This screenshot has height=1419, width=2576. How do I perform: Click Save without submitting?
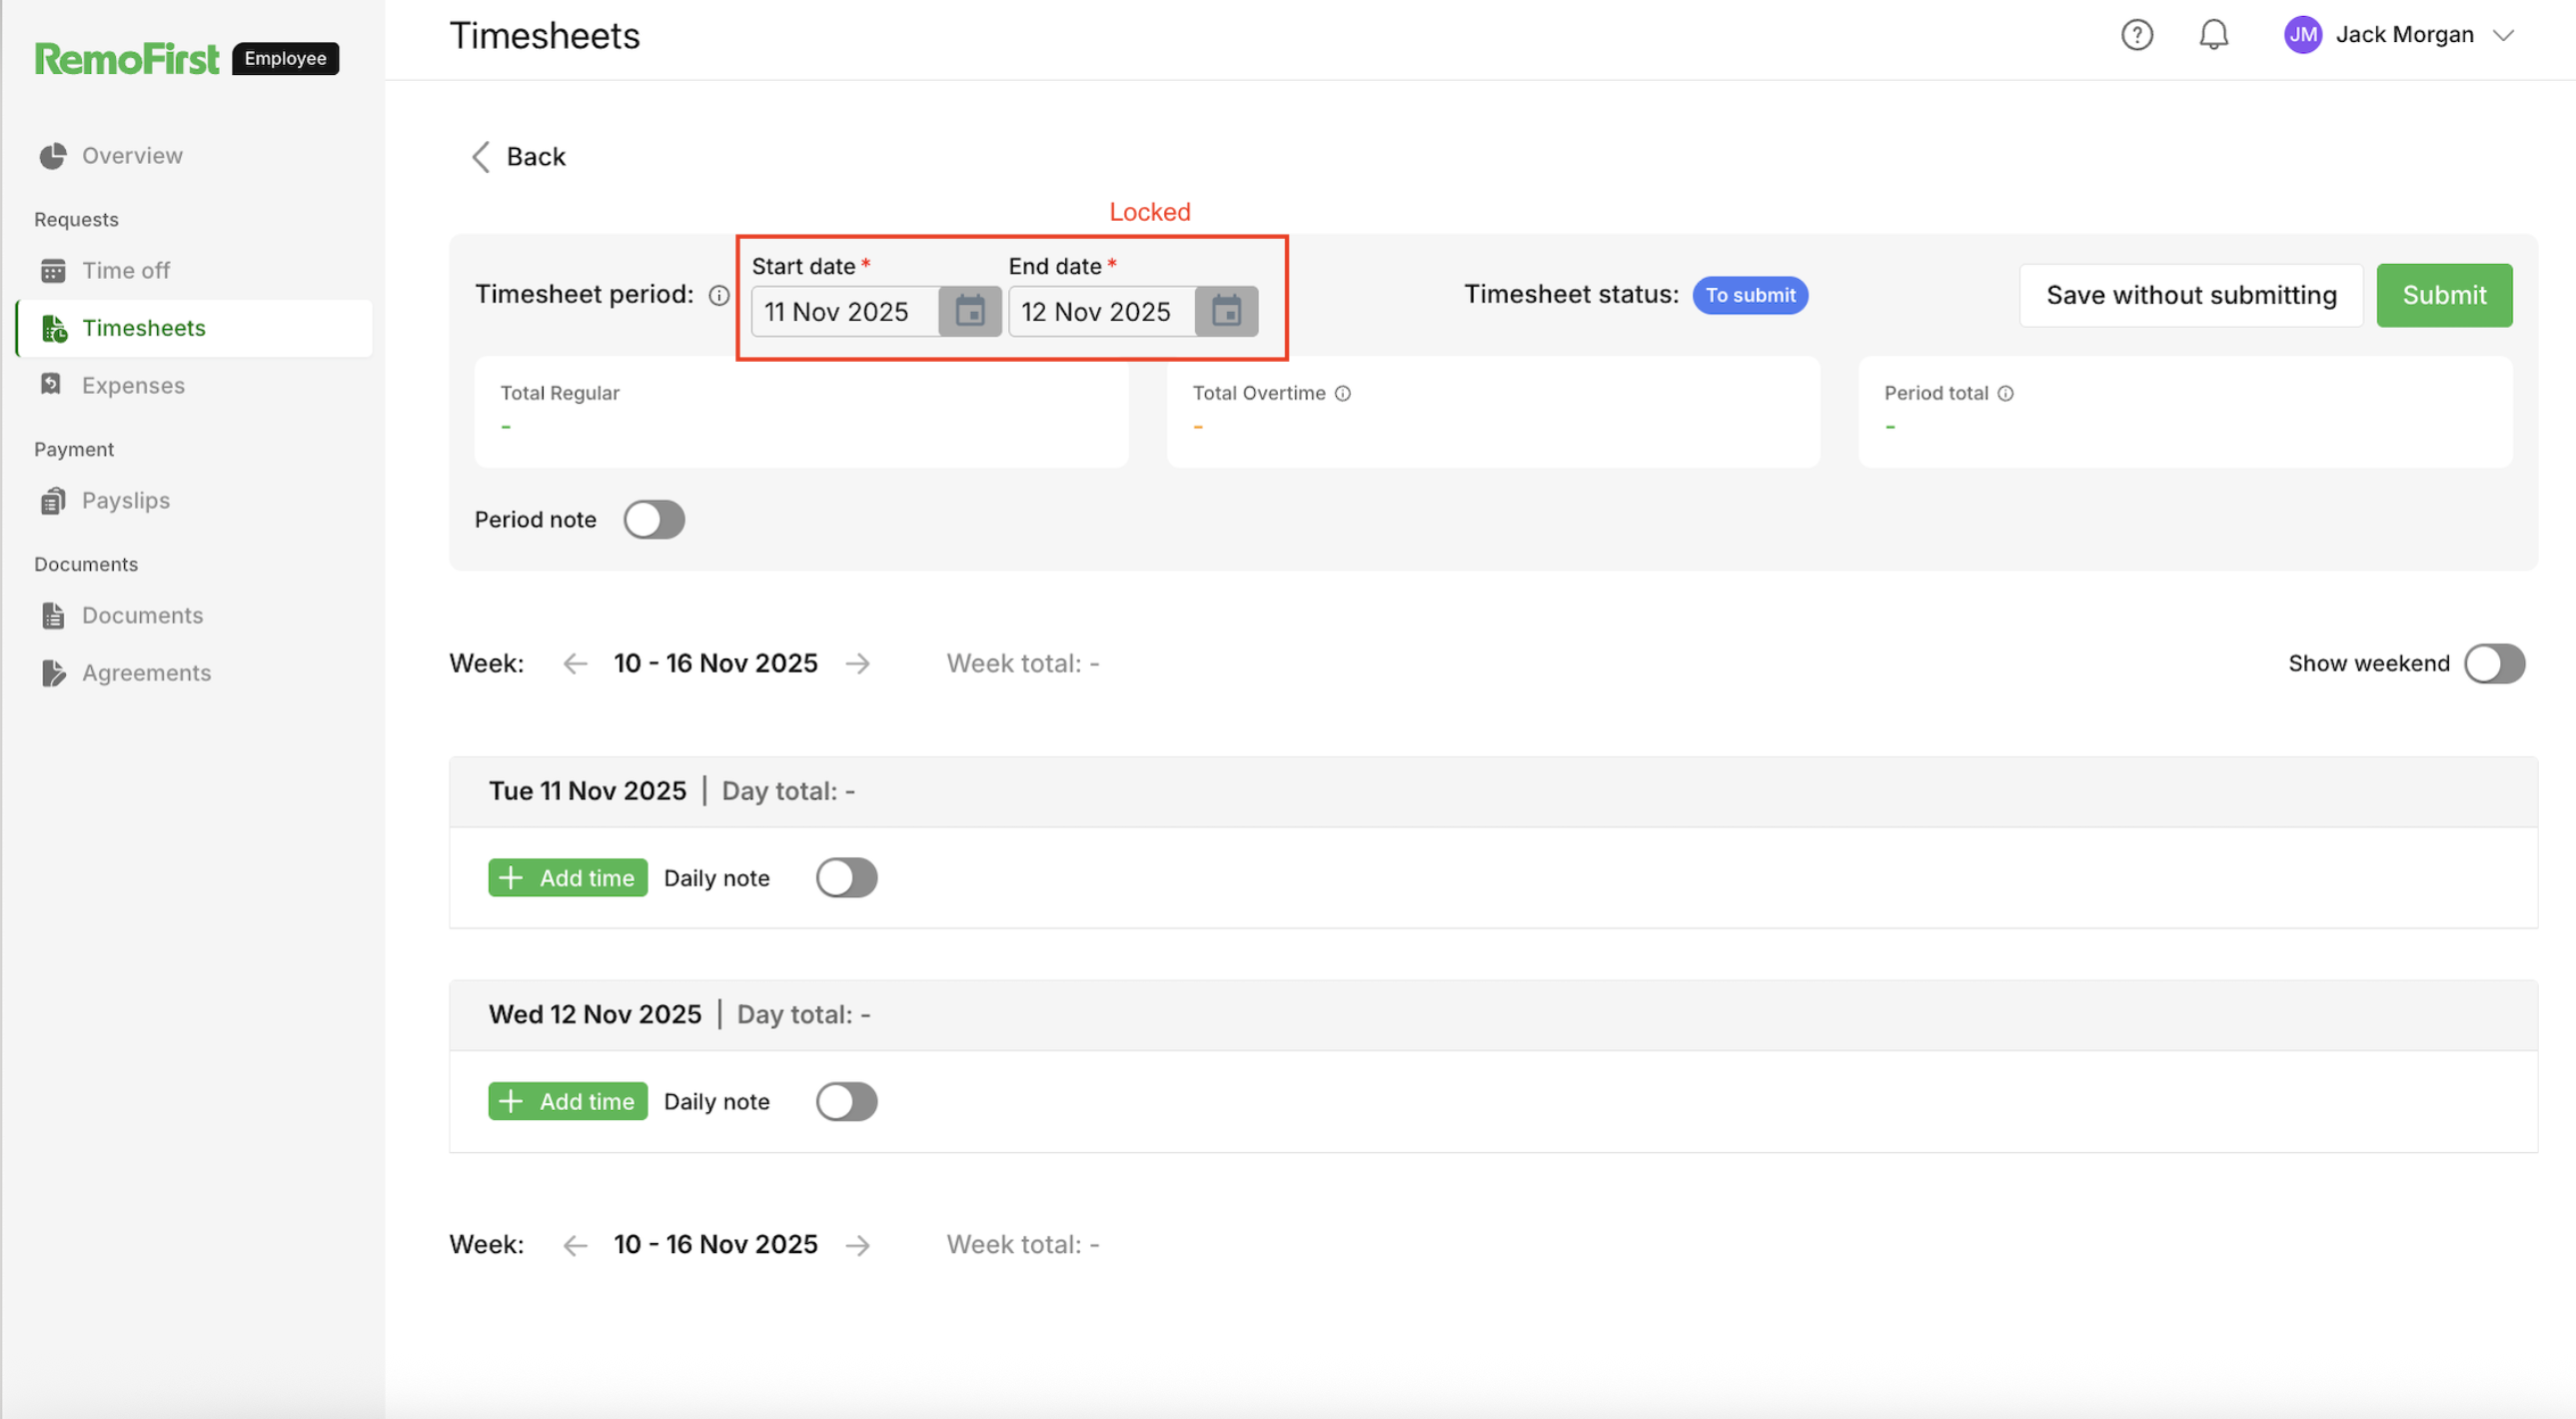[2190, 295]
